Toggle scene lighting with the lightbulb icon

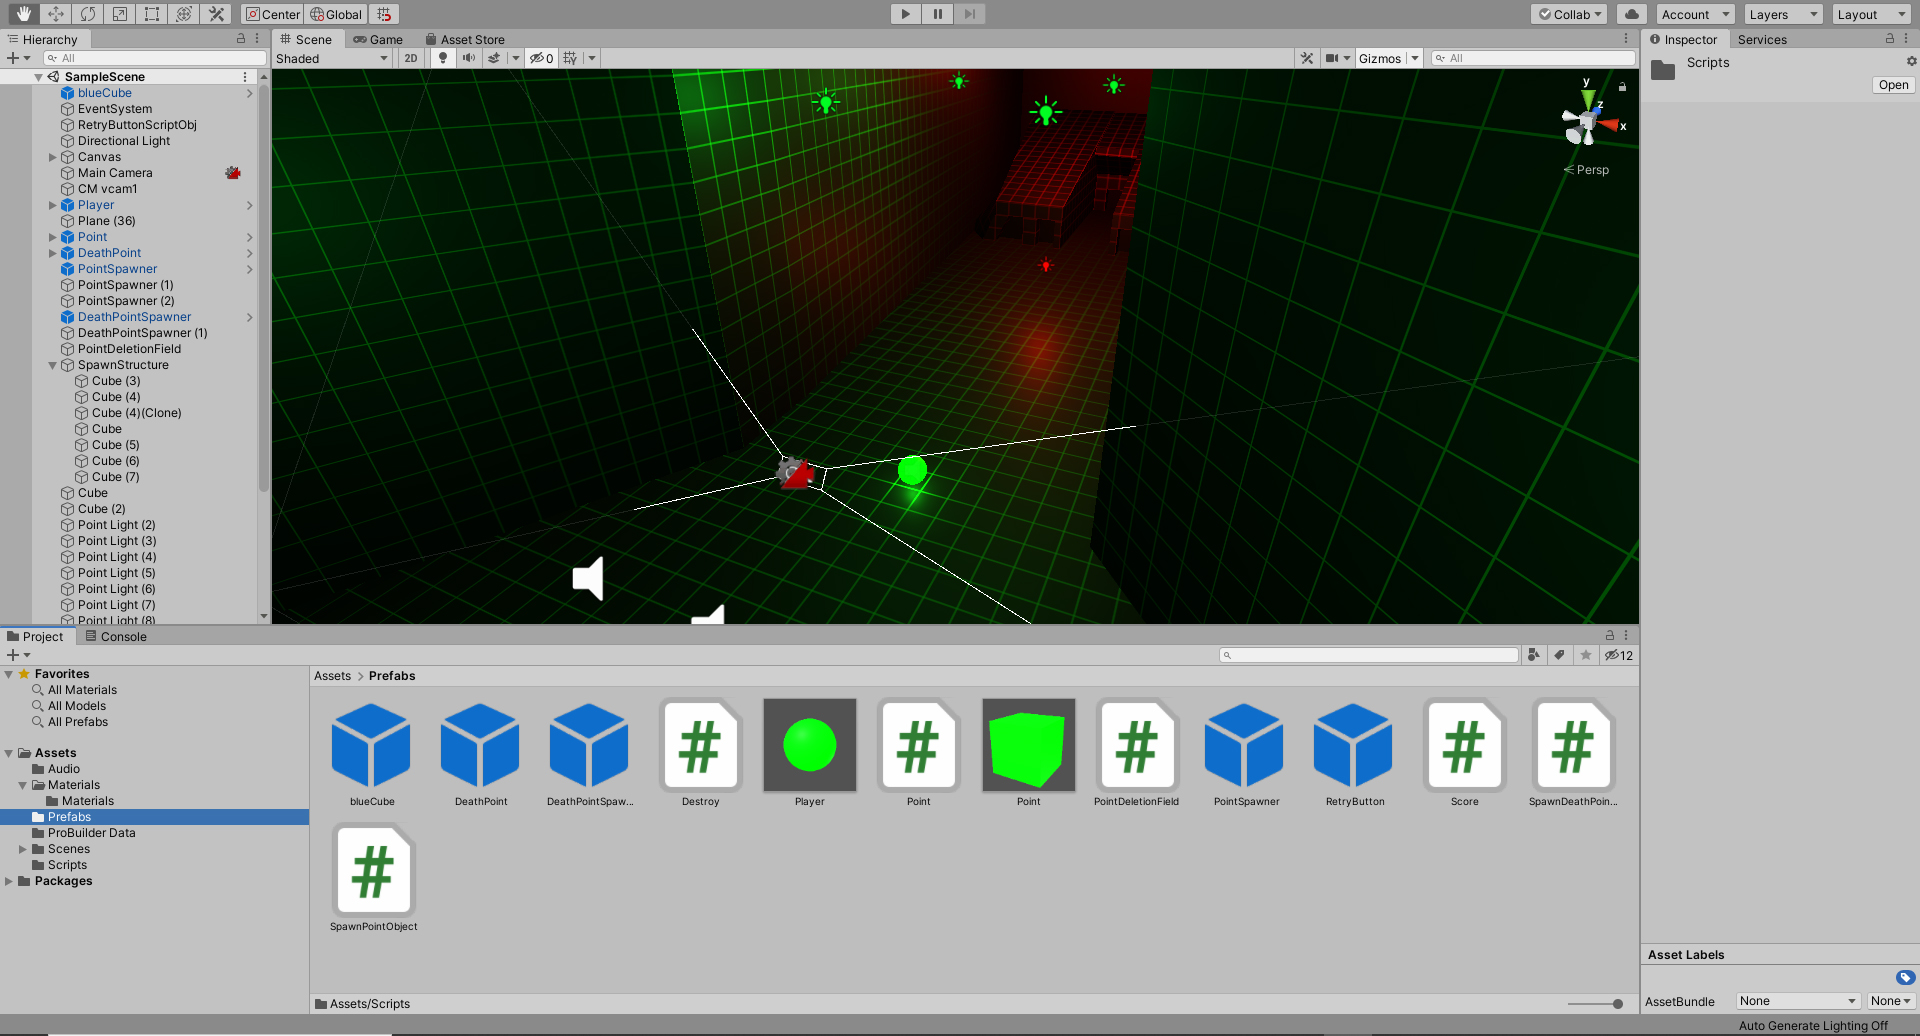(443, 58)
